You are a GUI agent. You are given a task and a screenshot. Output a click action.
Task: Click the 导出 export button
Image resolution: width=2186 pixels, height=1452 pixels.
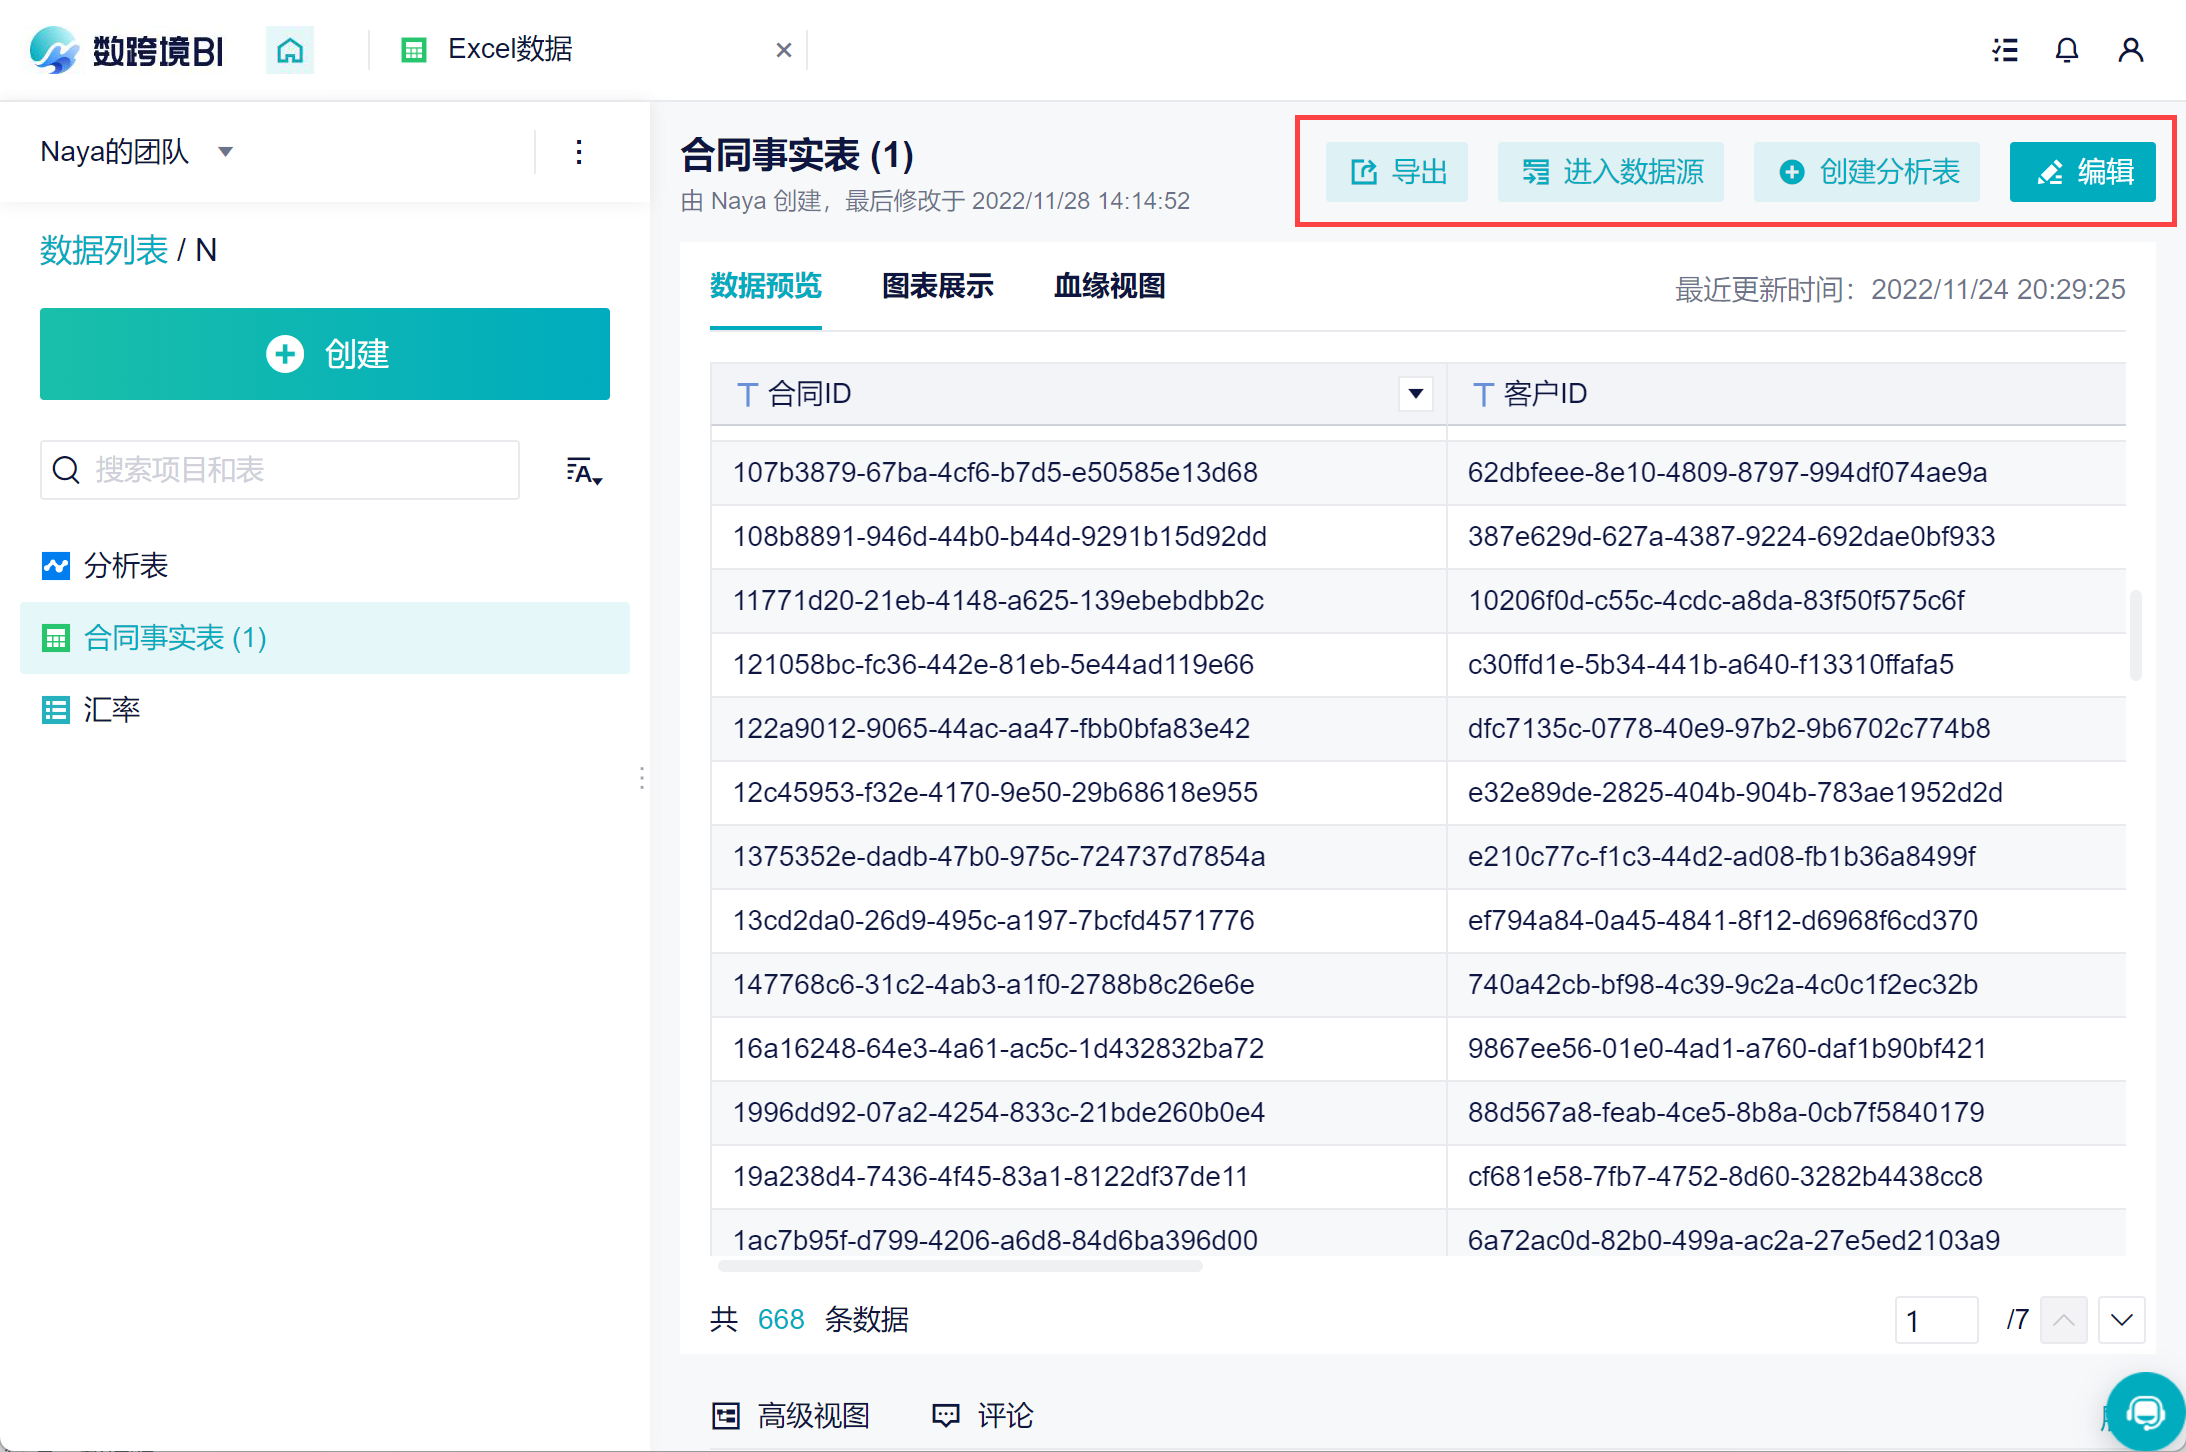(x=1397, y=172)
